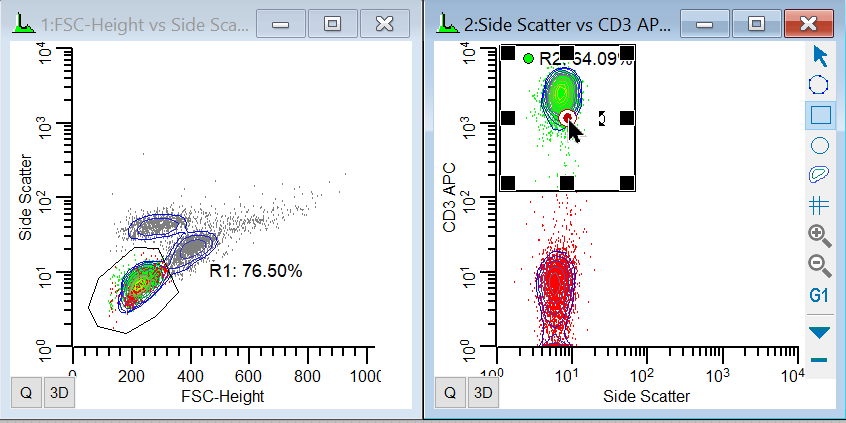Click the R1: 76.50% region label
Image resolution: width=846 pixels, height=423 pixels.
(x=256, y=270)
